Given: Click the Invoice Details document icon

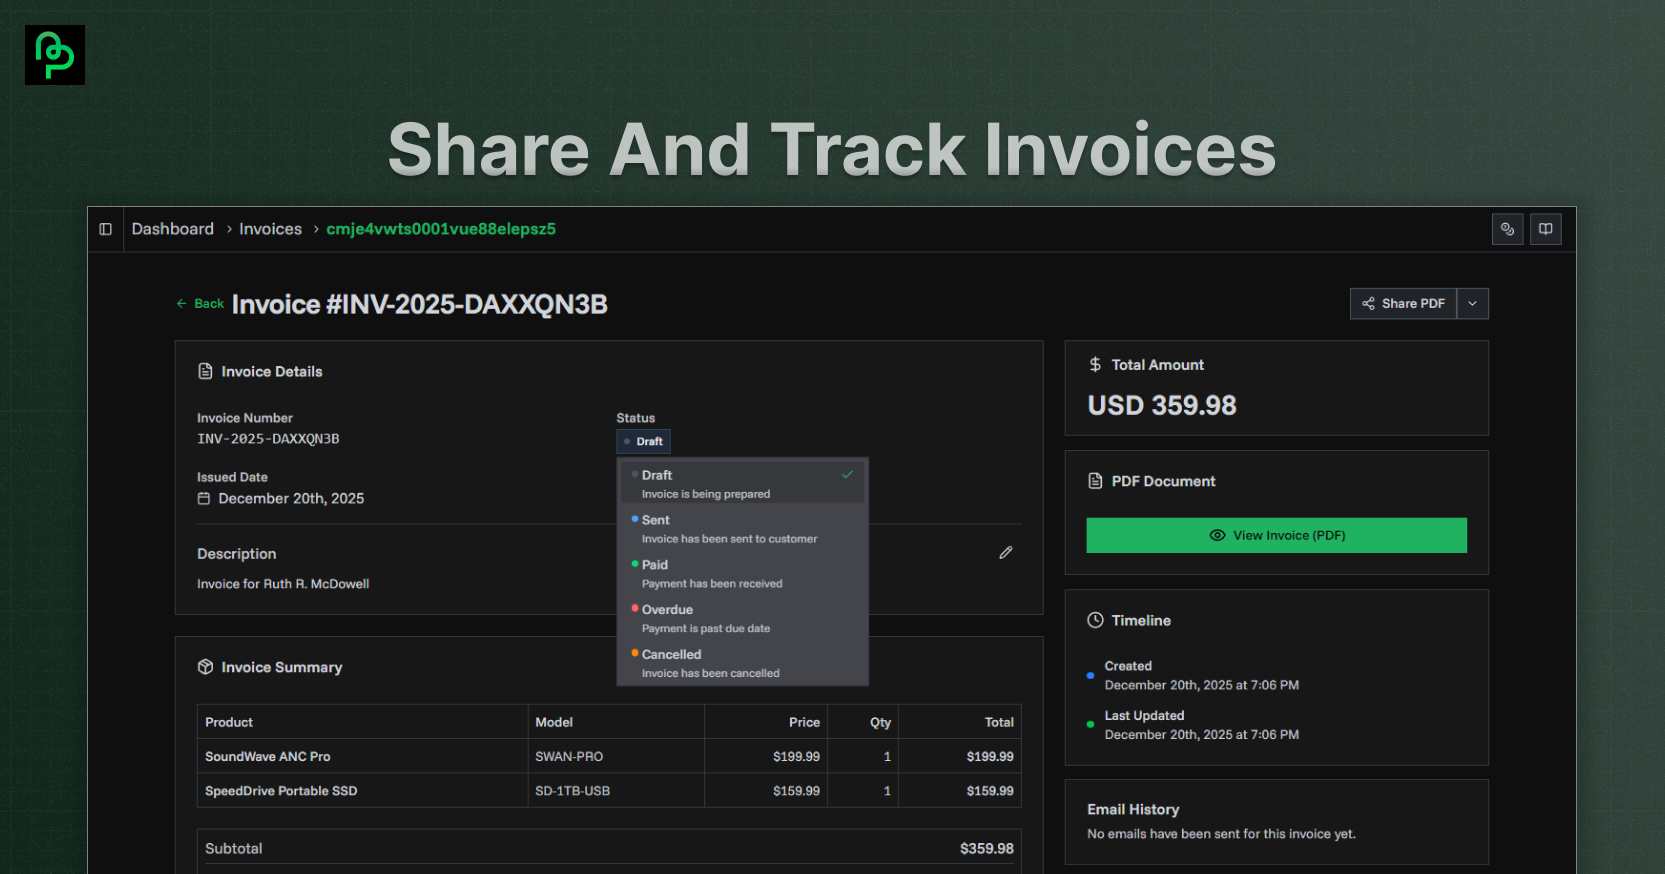Looking at the screenshot, I should click(205, 372).
